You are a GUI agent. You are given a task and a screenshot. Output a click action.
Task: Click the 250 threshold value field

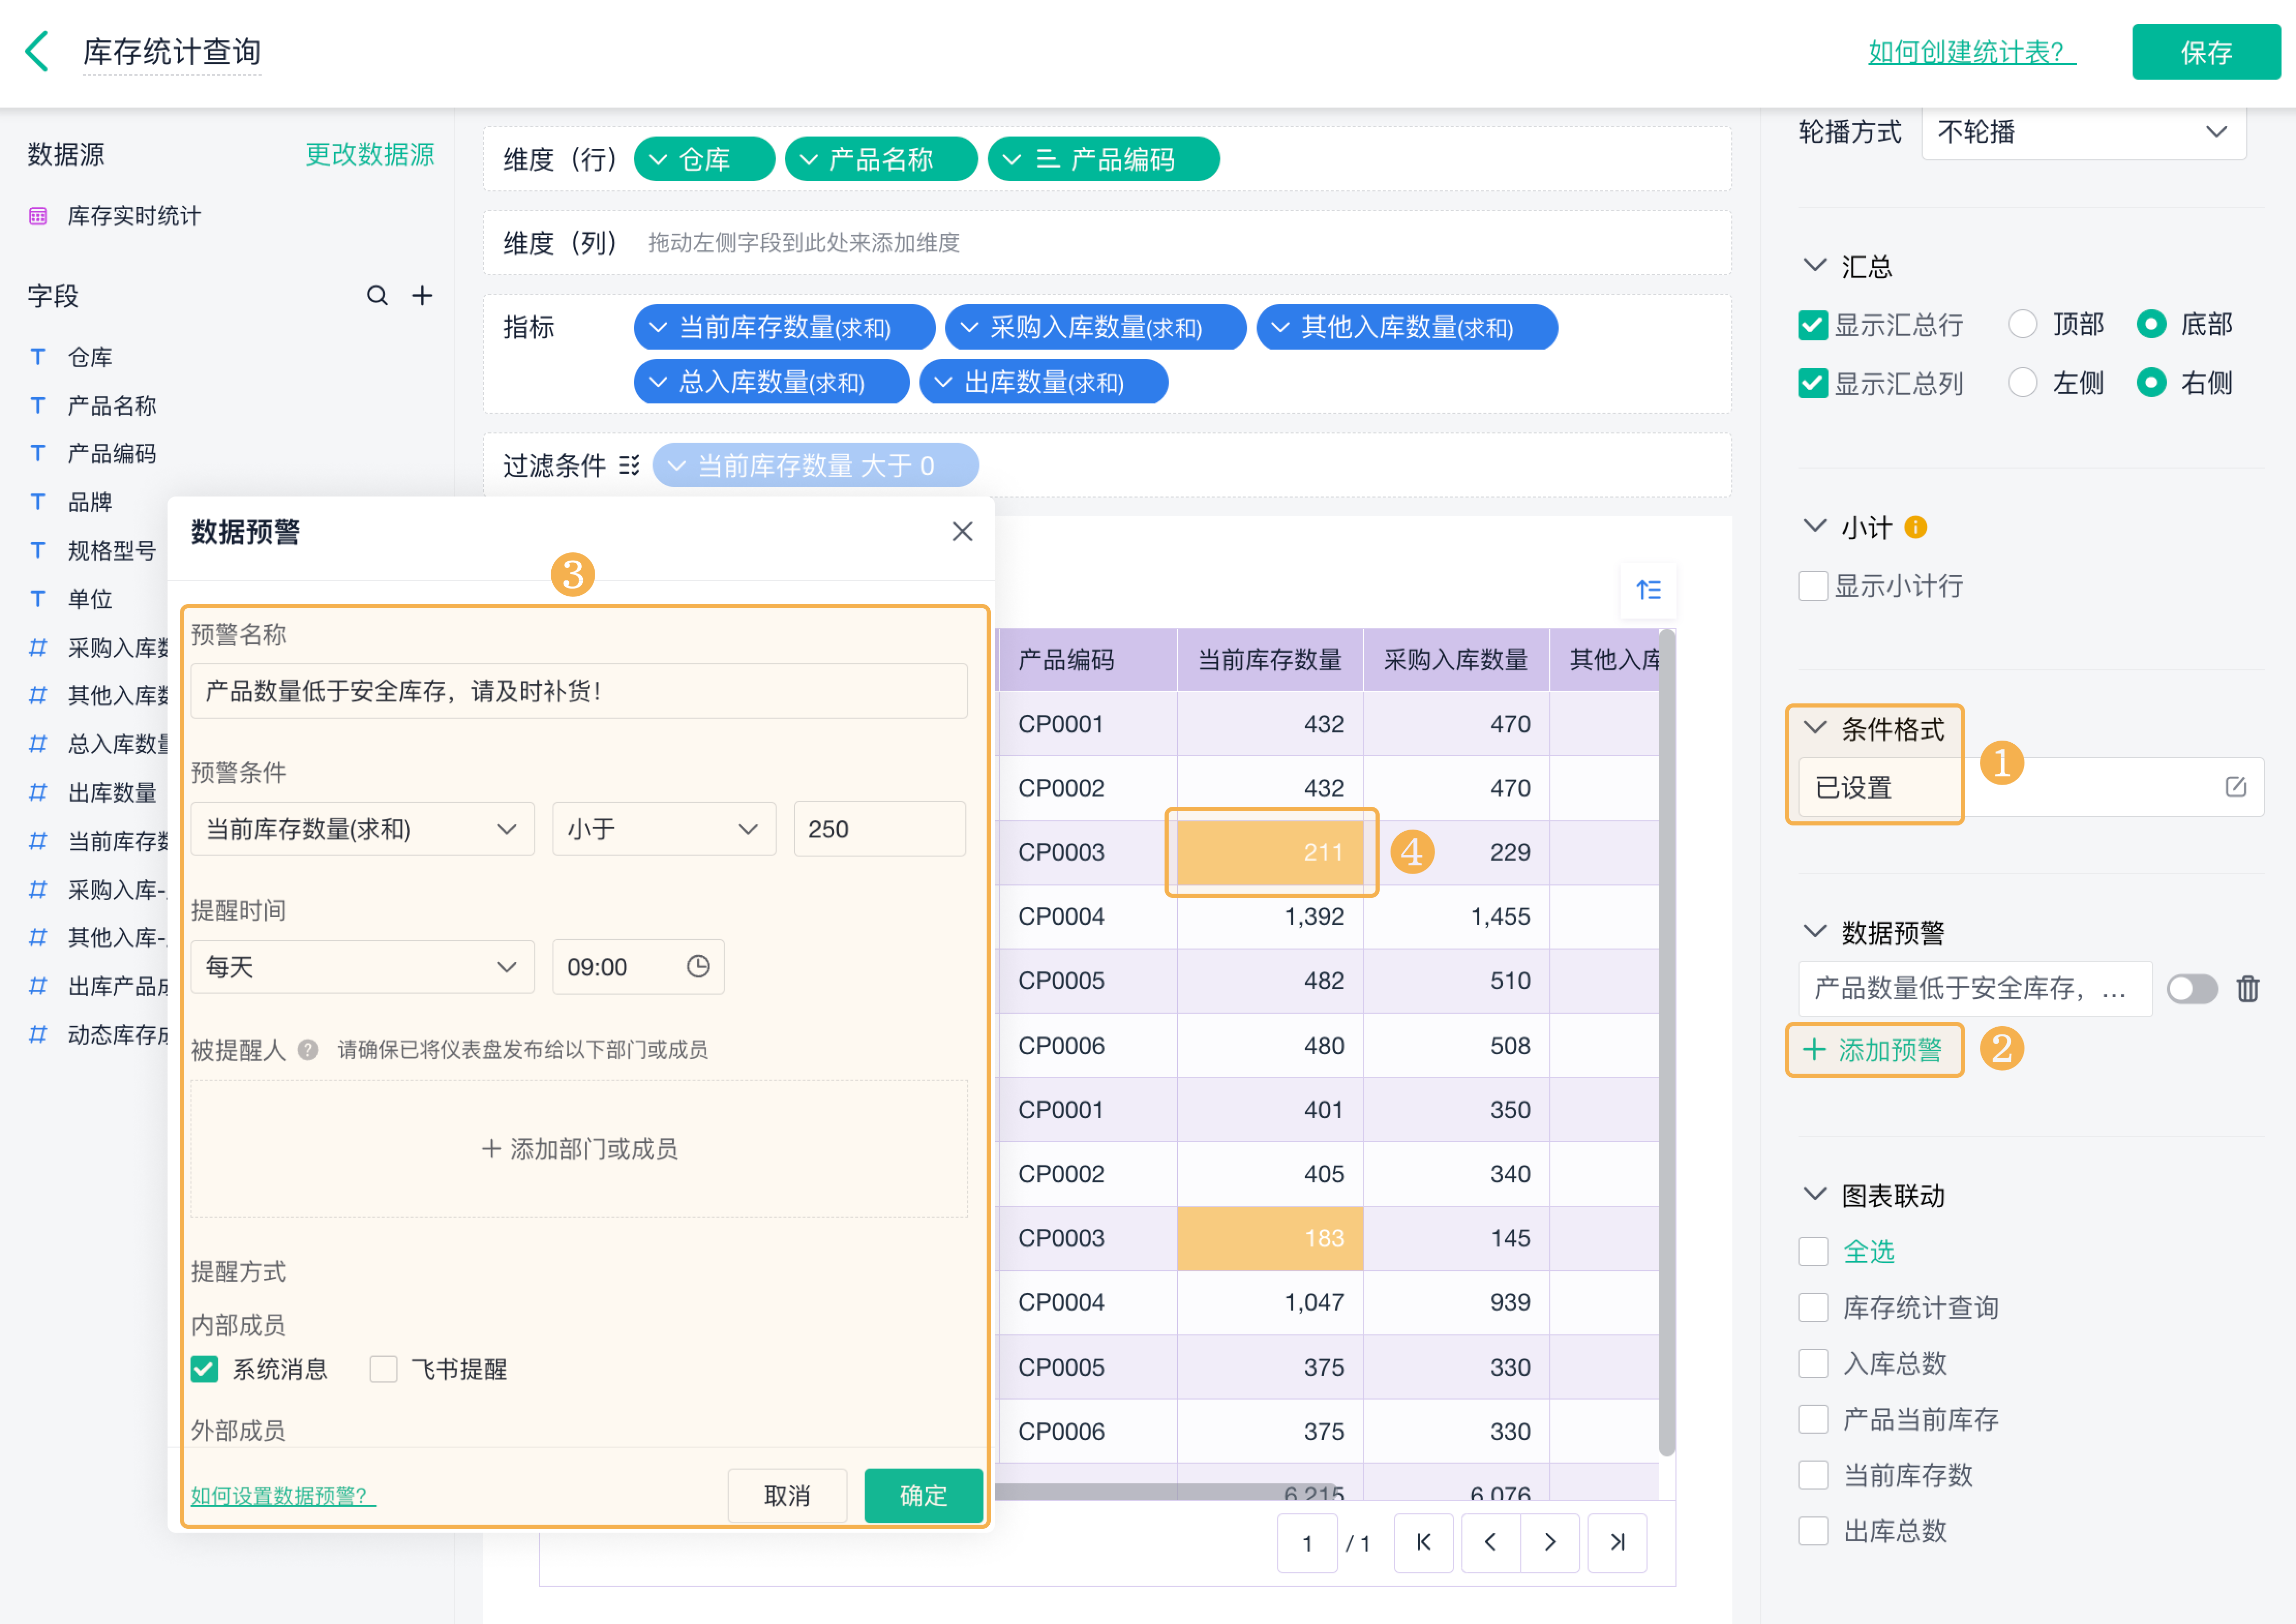[x=878, y=829]
